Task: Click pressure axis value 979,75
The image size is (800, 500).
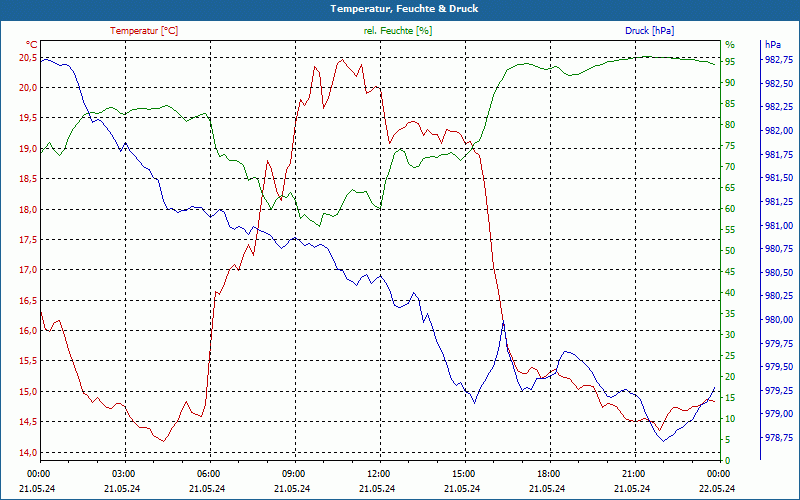Action: pyautogui.click(x=779, y=343)
